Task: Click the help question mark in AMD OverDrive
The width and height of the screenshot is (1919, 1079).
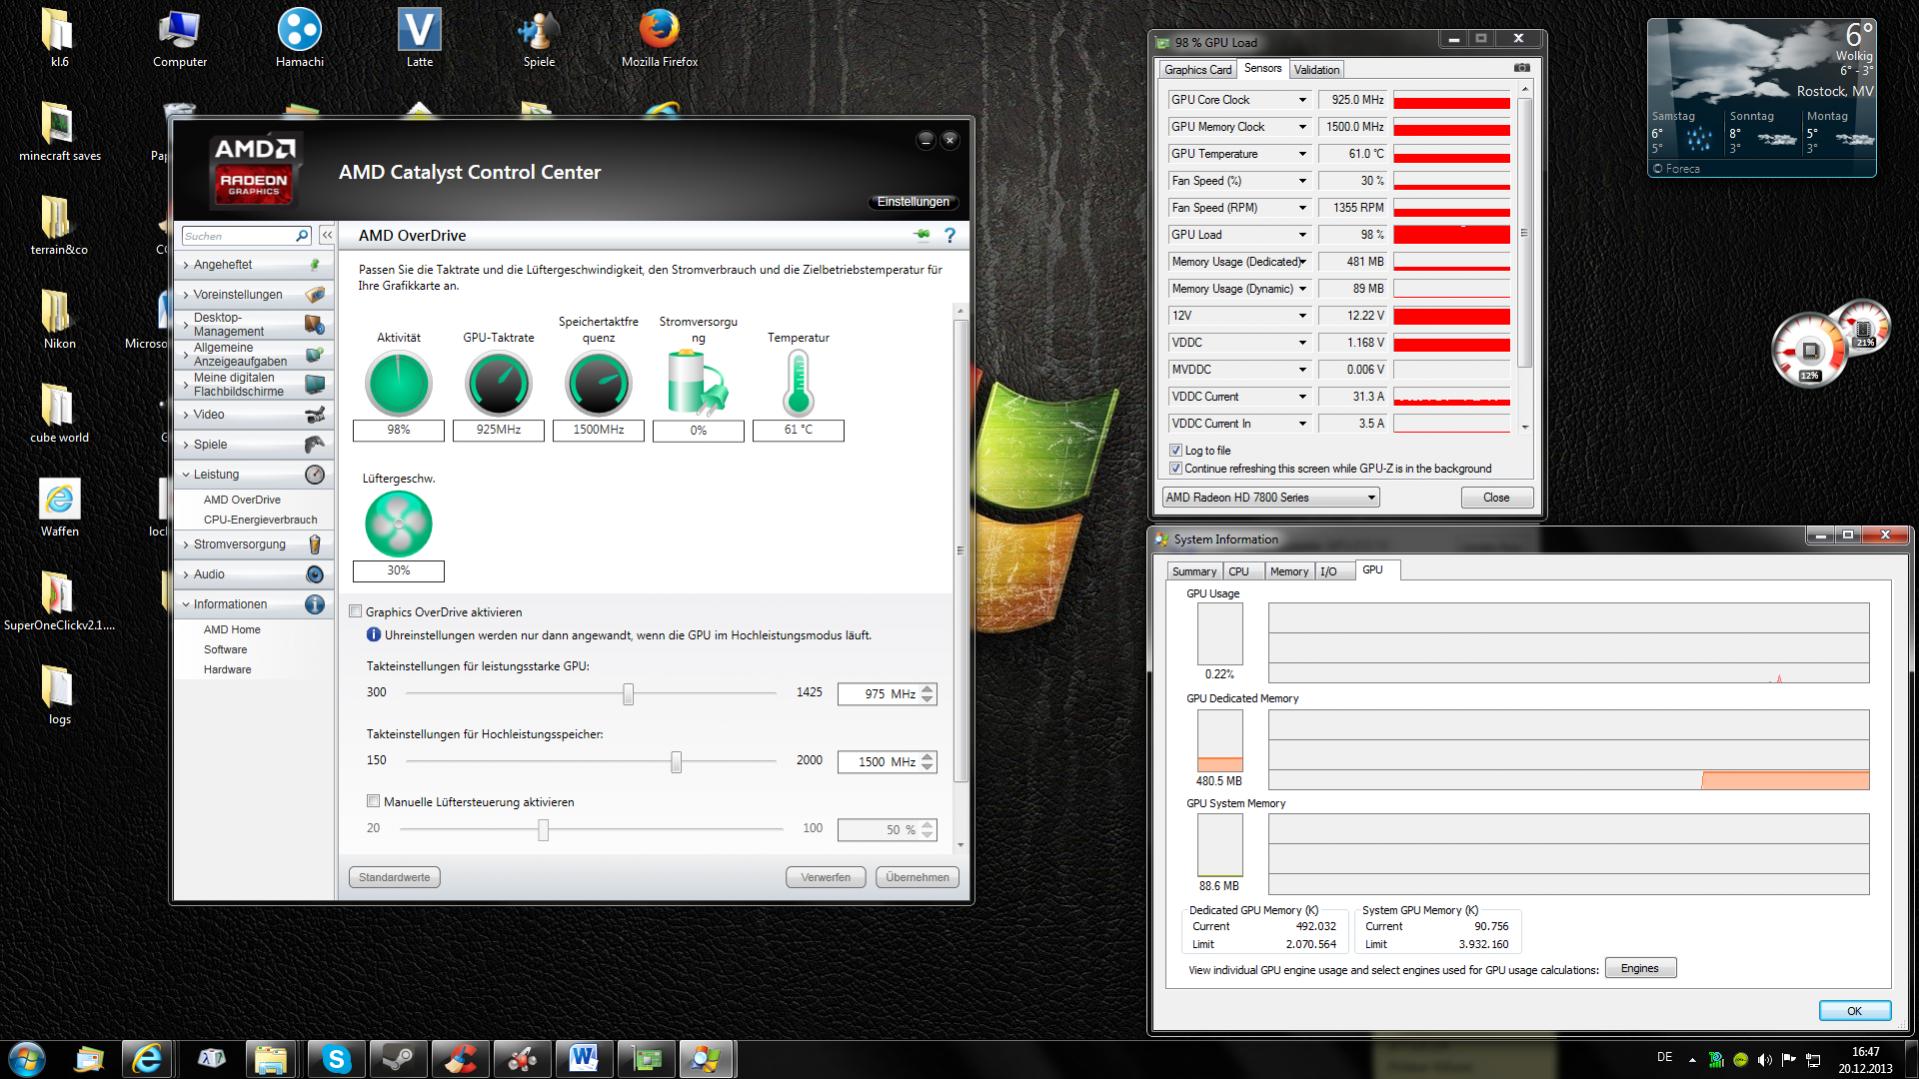Action: point(950,235)
